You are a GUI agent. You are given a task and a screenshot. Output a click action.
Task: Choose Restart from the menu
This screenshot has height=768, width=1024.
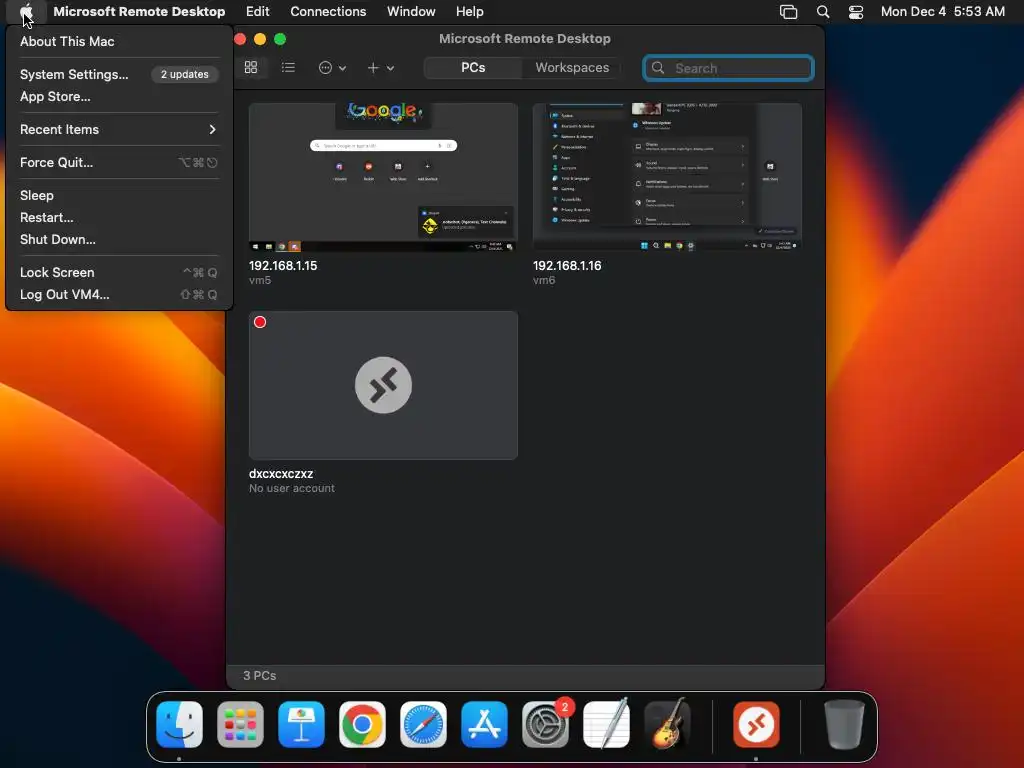pos(119,217)
